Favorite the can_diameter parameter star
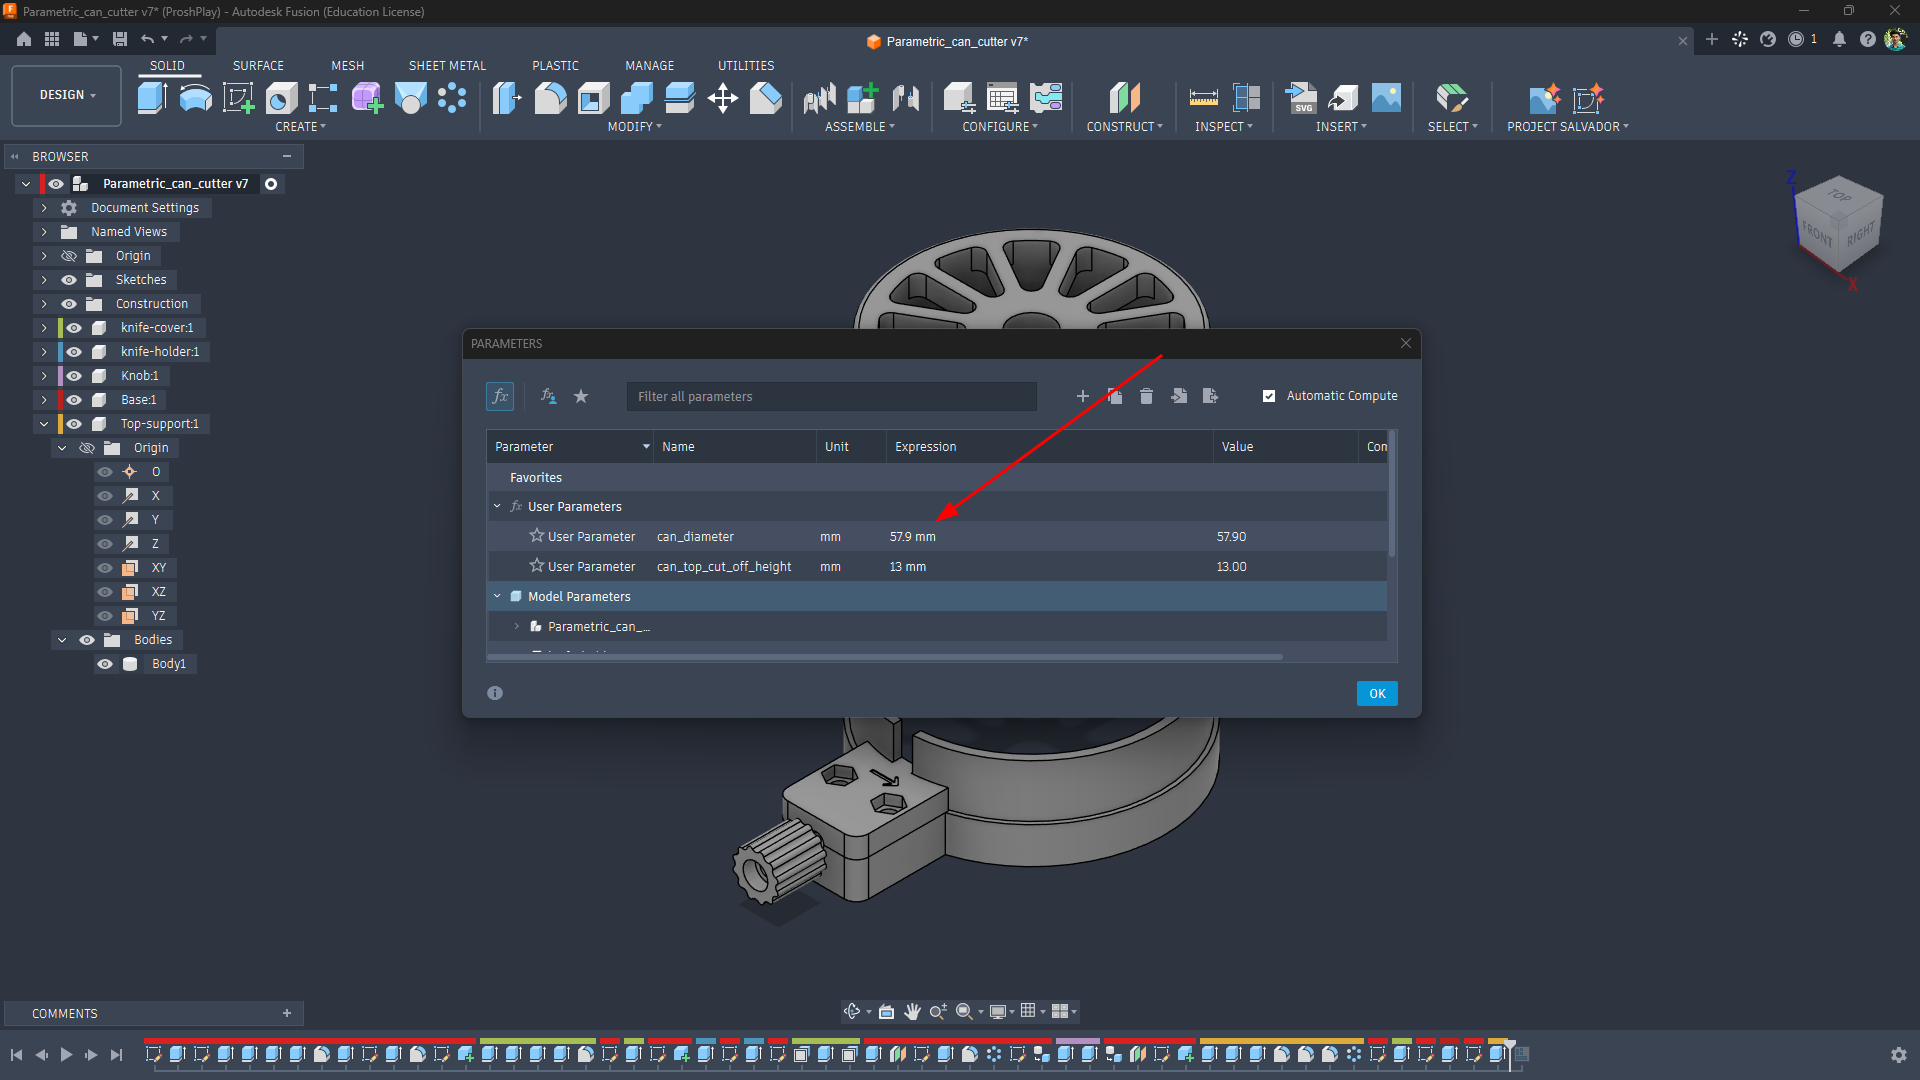 click(x=537, y=536)
